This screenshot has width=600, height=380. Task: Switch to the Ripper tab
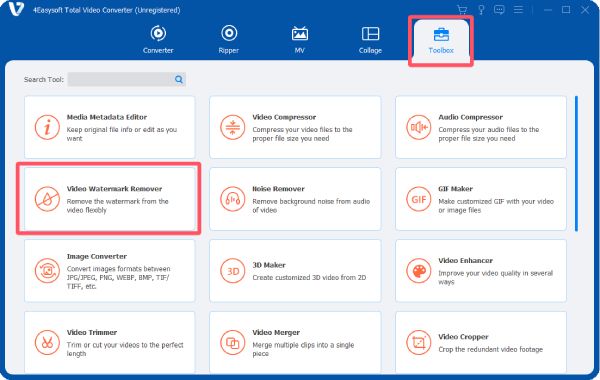(229, 39)
